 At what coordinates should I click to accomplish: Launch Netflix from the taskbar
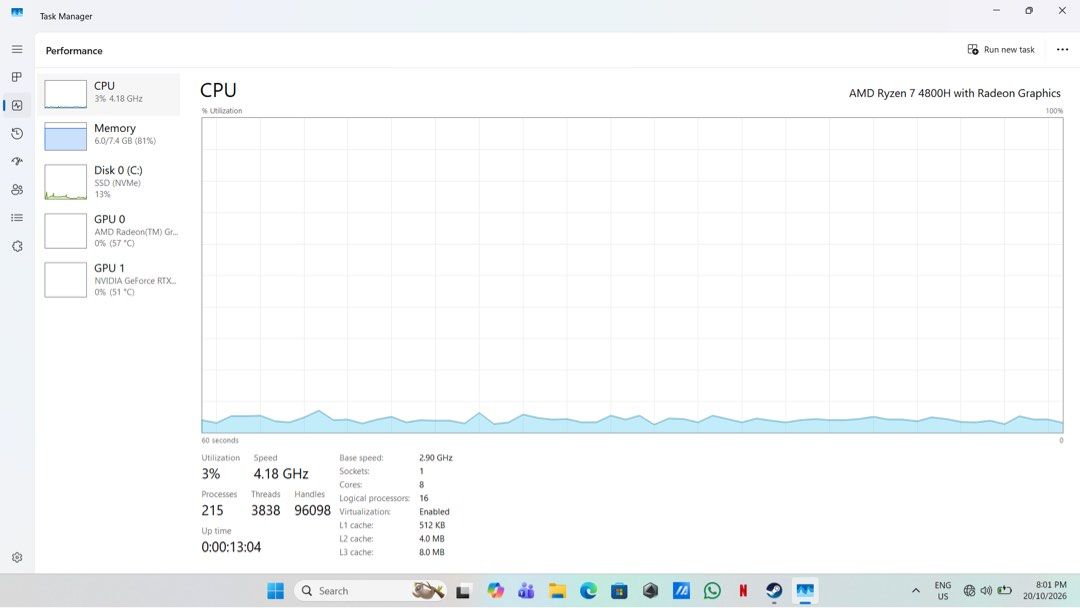point(743,591)
